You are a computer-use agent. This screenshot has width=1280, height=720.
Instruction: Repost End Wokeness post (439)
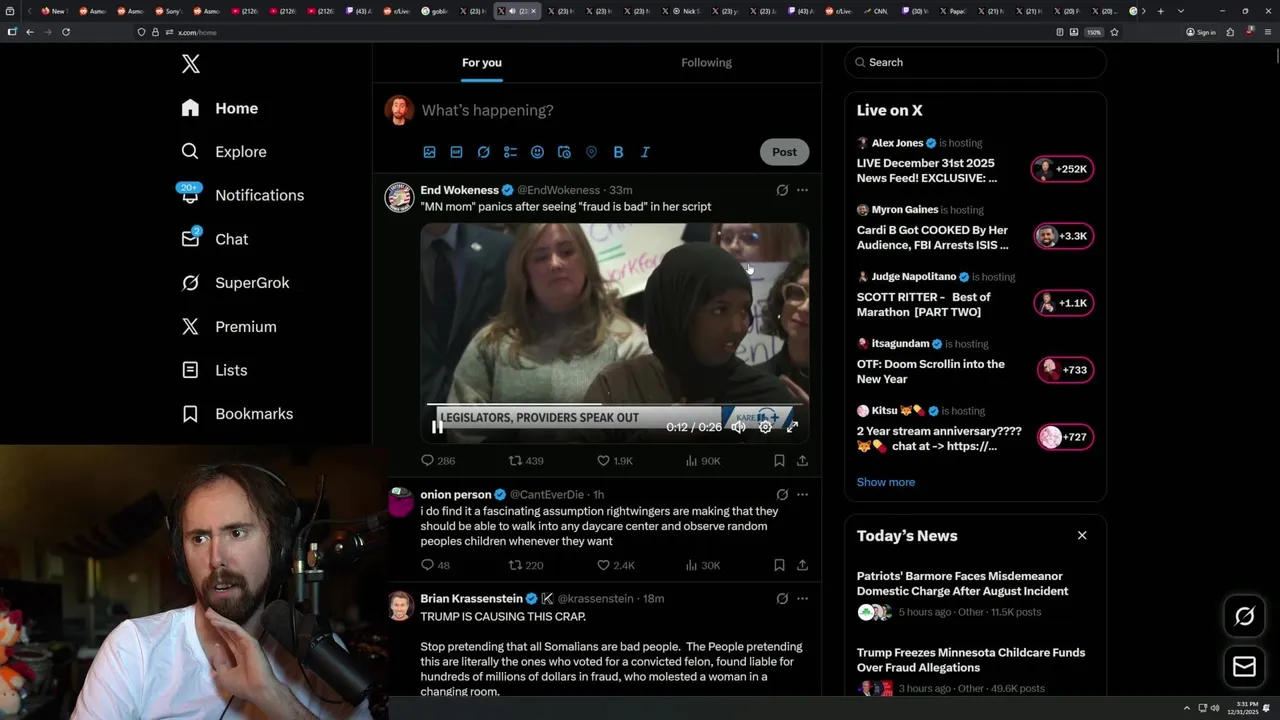[x=526, y=461]
